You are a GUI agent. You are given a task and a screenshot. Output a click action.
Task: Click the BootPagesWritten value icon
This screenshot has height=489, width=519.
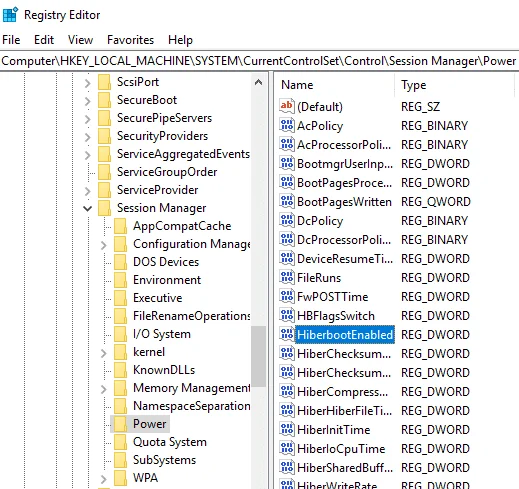click(x=287, y=201)
